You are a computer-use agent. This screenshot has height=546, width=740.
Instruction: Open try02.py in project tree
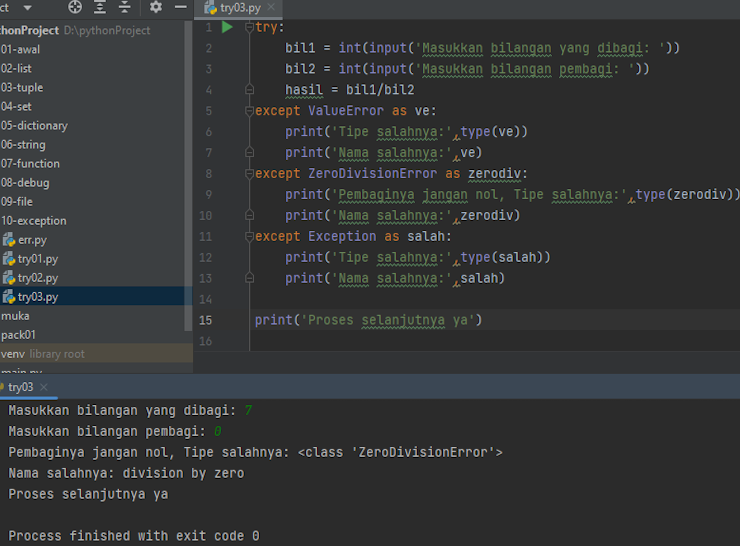38,278
